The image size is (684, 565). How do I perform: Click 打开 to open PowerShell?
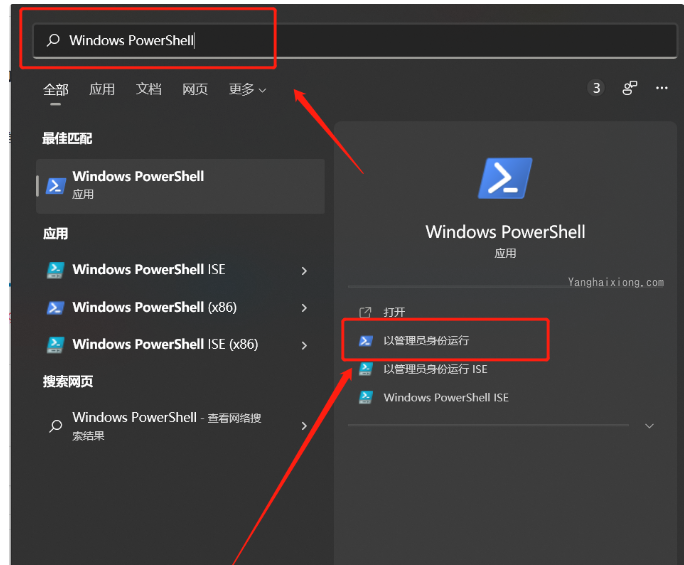[x=394, y=312]
